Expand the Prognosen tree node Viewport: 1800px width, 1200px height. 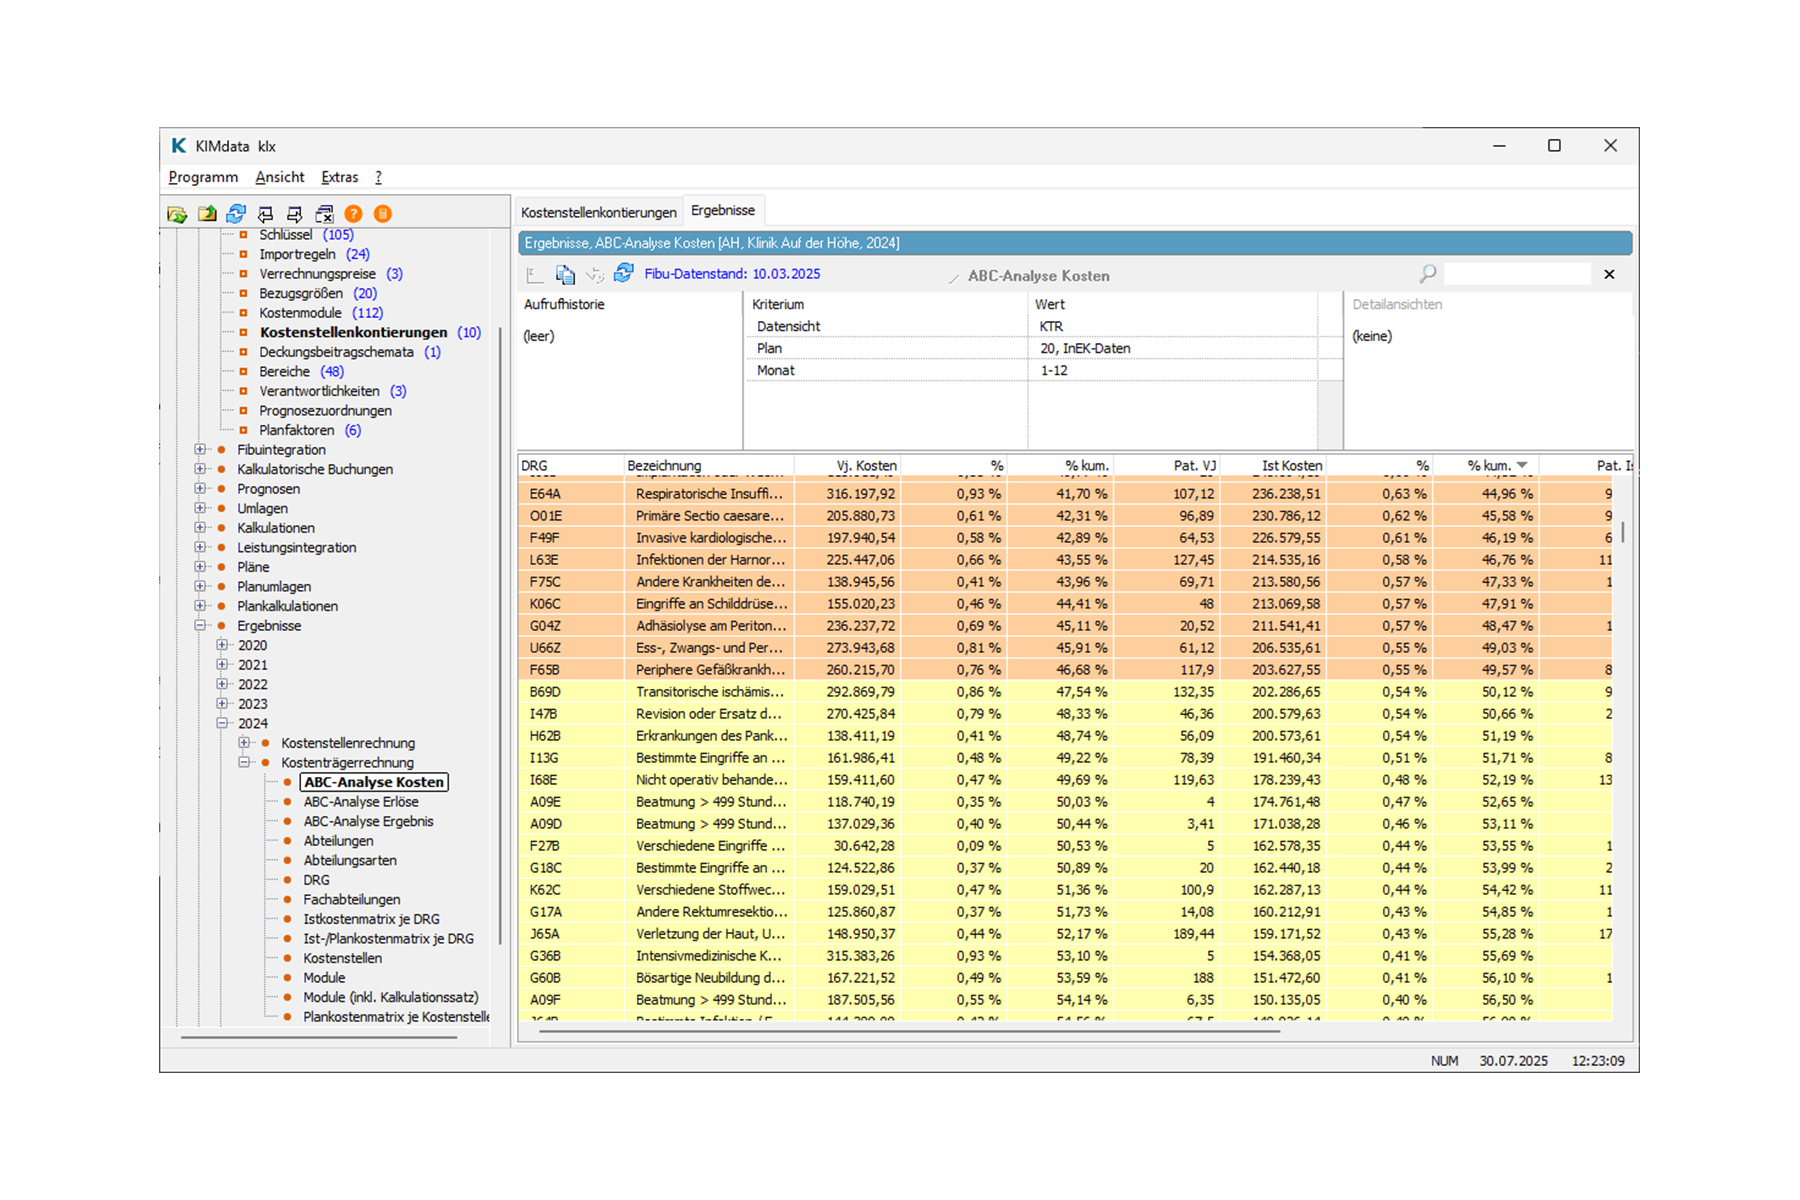pos(200,489)
